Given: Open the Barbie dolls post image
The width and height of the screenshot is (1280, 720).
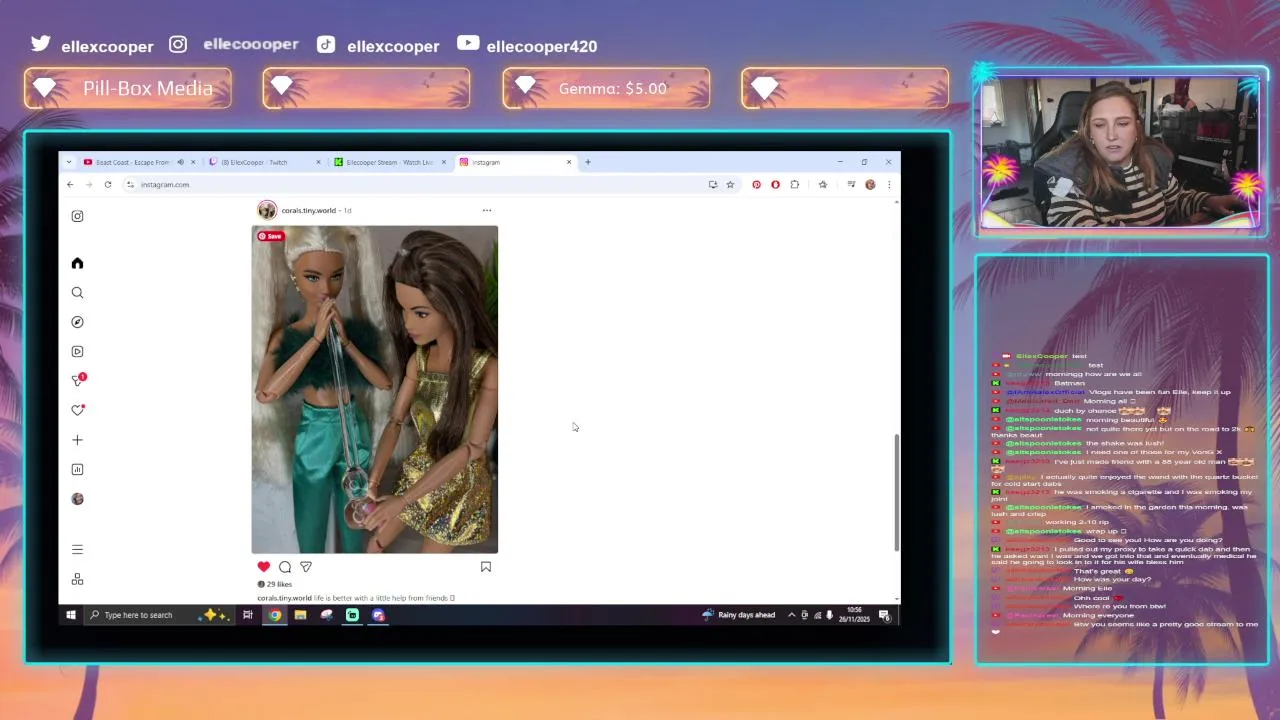Looking at the screenshot, I should [x=375, y=389].
